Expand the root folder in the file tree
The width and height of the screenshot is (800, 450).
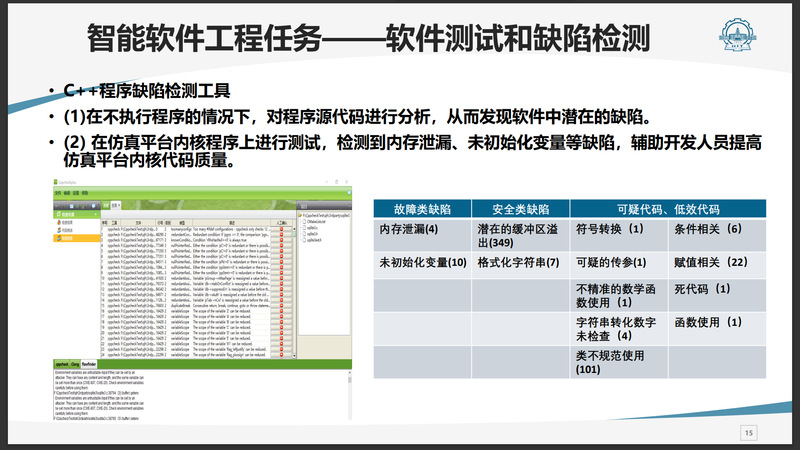point(299,214)
